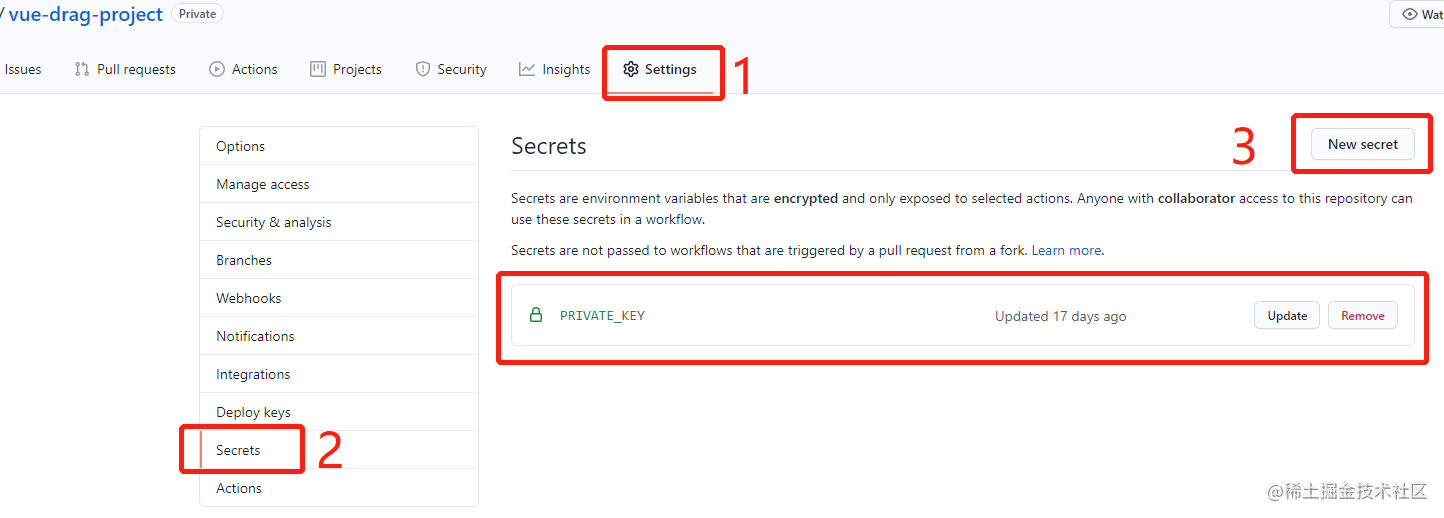This screenshot has height=518, width=1444.
Task: Click the Pull requests icon
Action: [x=82, y=69]
